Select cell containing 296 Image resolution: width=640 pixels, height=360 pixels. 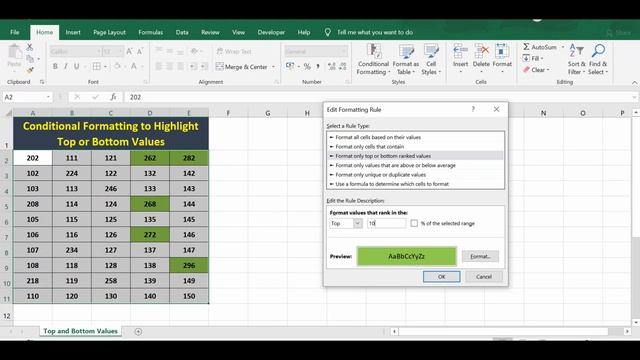[189, 265]
